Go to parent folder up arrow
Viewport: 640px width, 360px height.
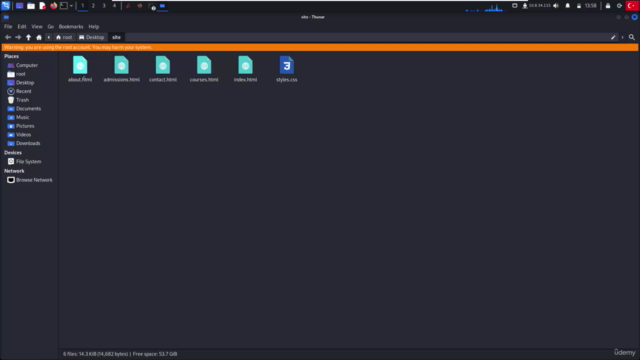[x=28, y=37]
